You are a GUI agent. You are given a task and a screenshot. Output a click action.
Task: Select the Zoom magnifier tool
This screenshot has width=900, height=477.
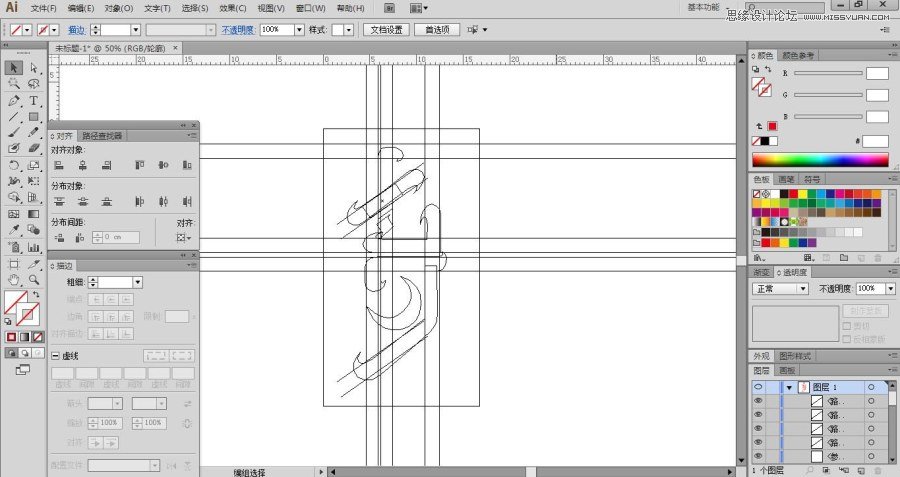33,280
